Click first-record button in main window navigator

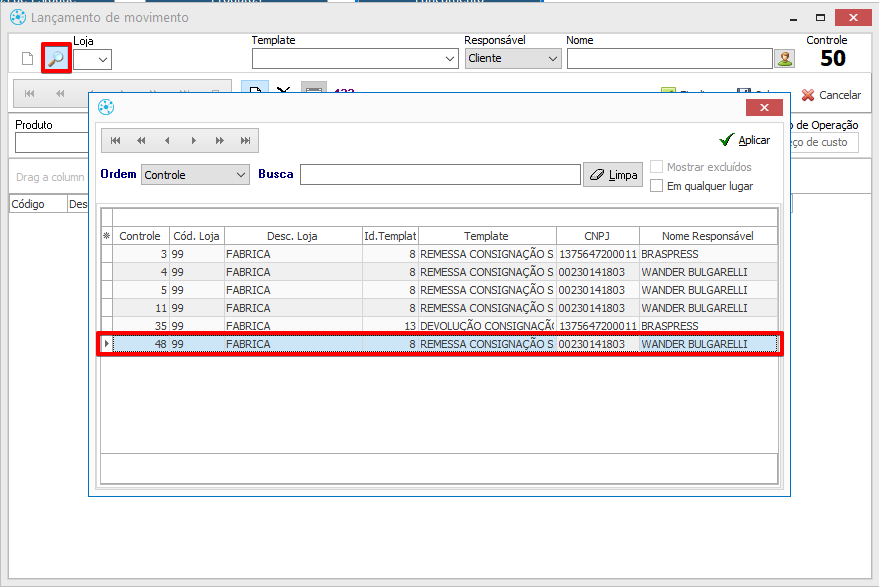[x=30, y=94]
